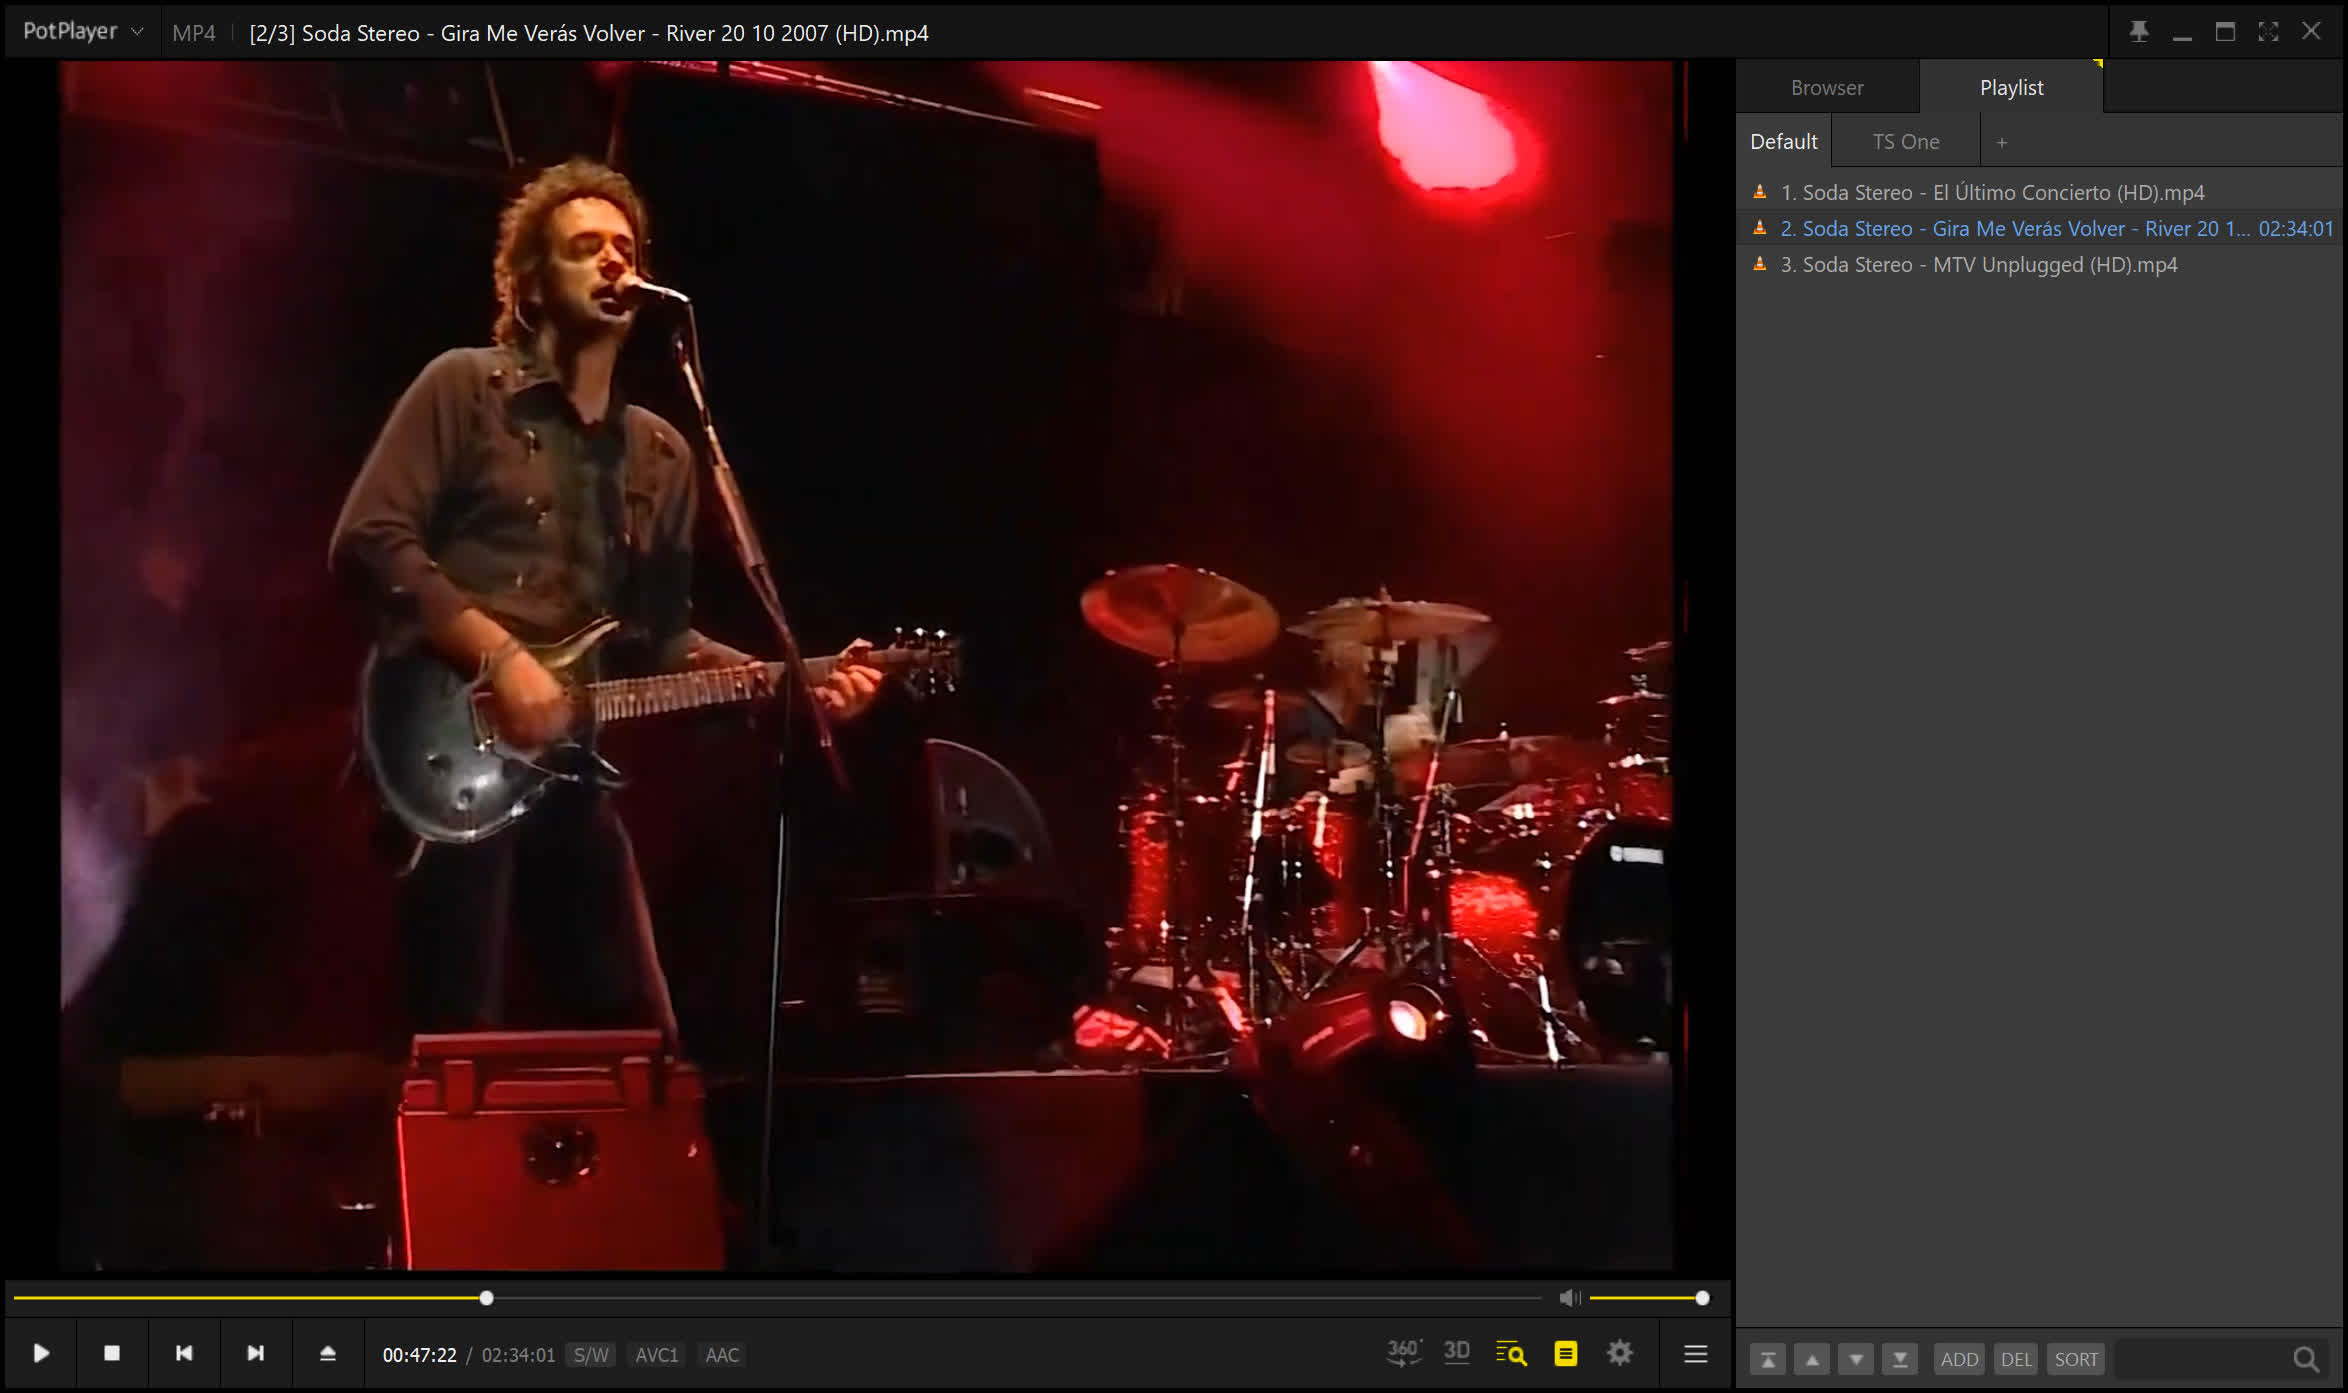2348x1393 pixels.
Task: Select the Playlist tab
Action: click(2011, 87)
